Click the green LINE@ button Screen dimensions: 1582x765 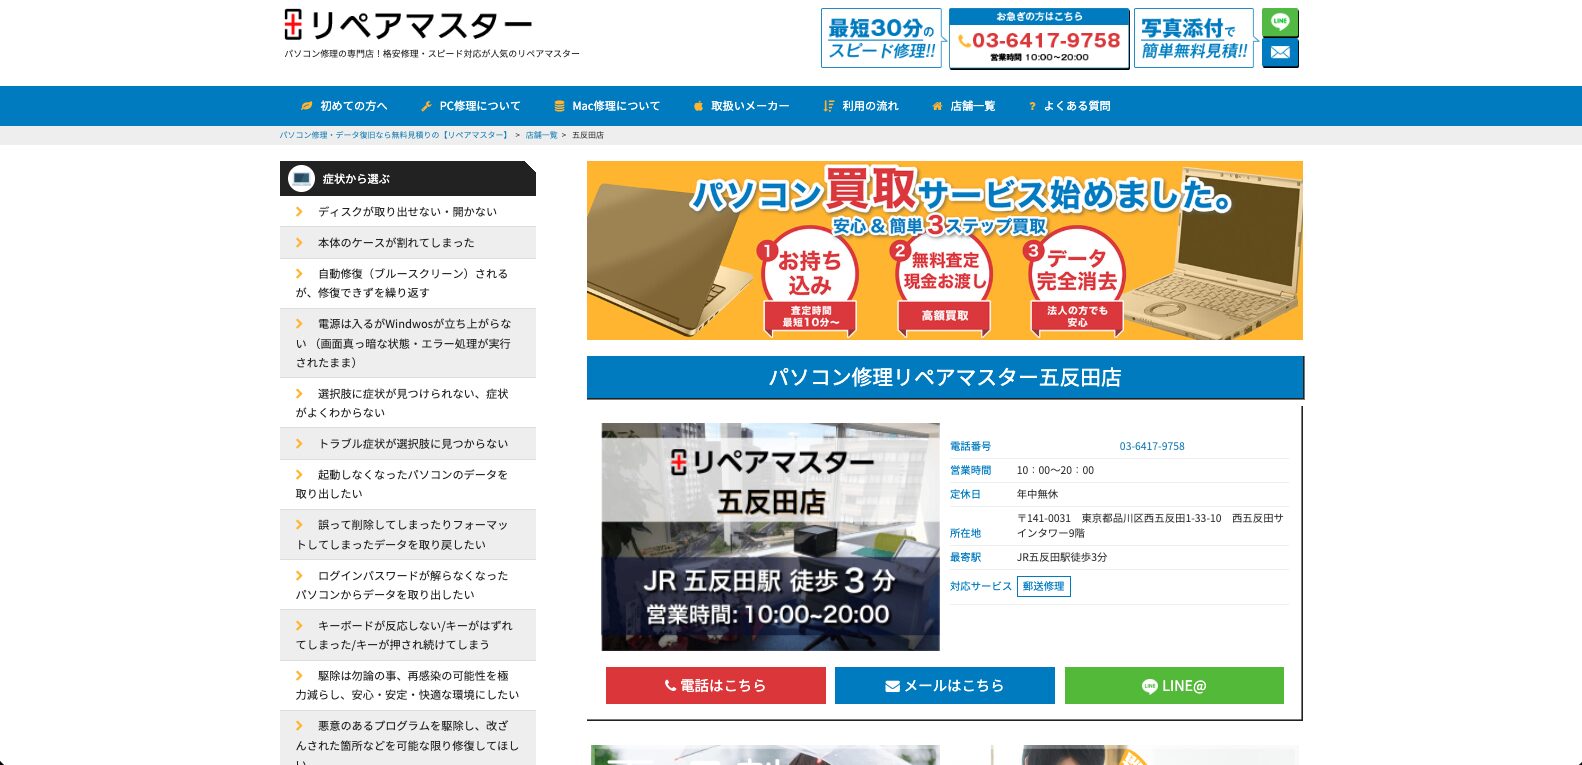point(1174,685)
